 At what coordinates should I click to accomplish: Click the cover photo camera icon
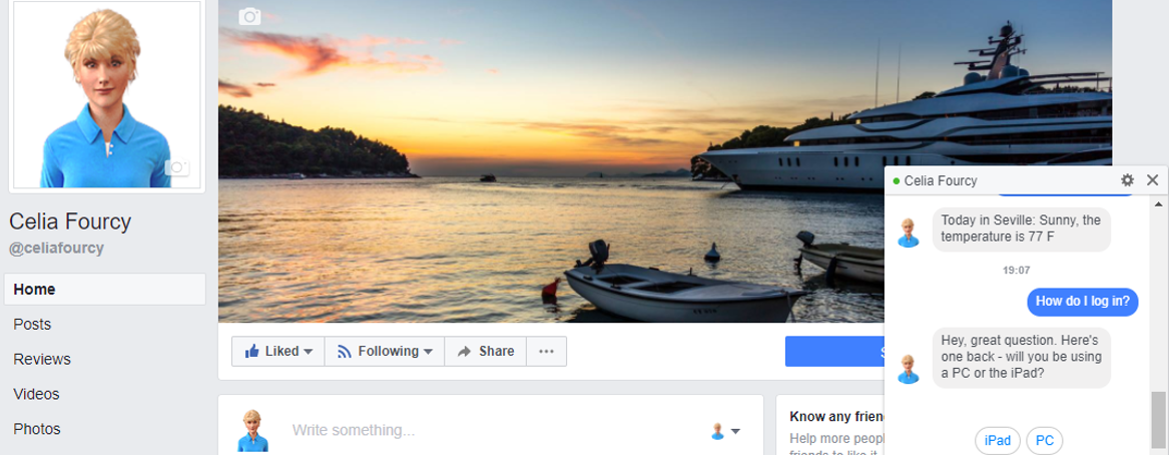250,16
